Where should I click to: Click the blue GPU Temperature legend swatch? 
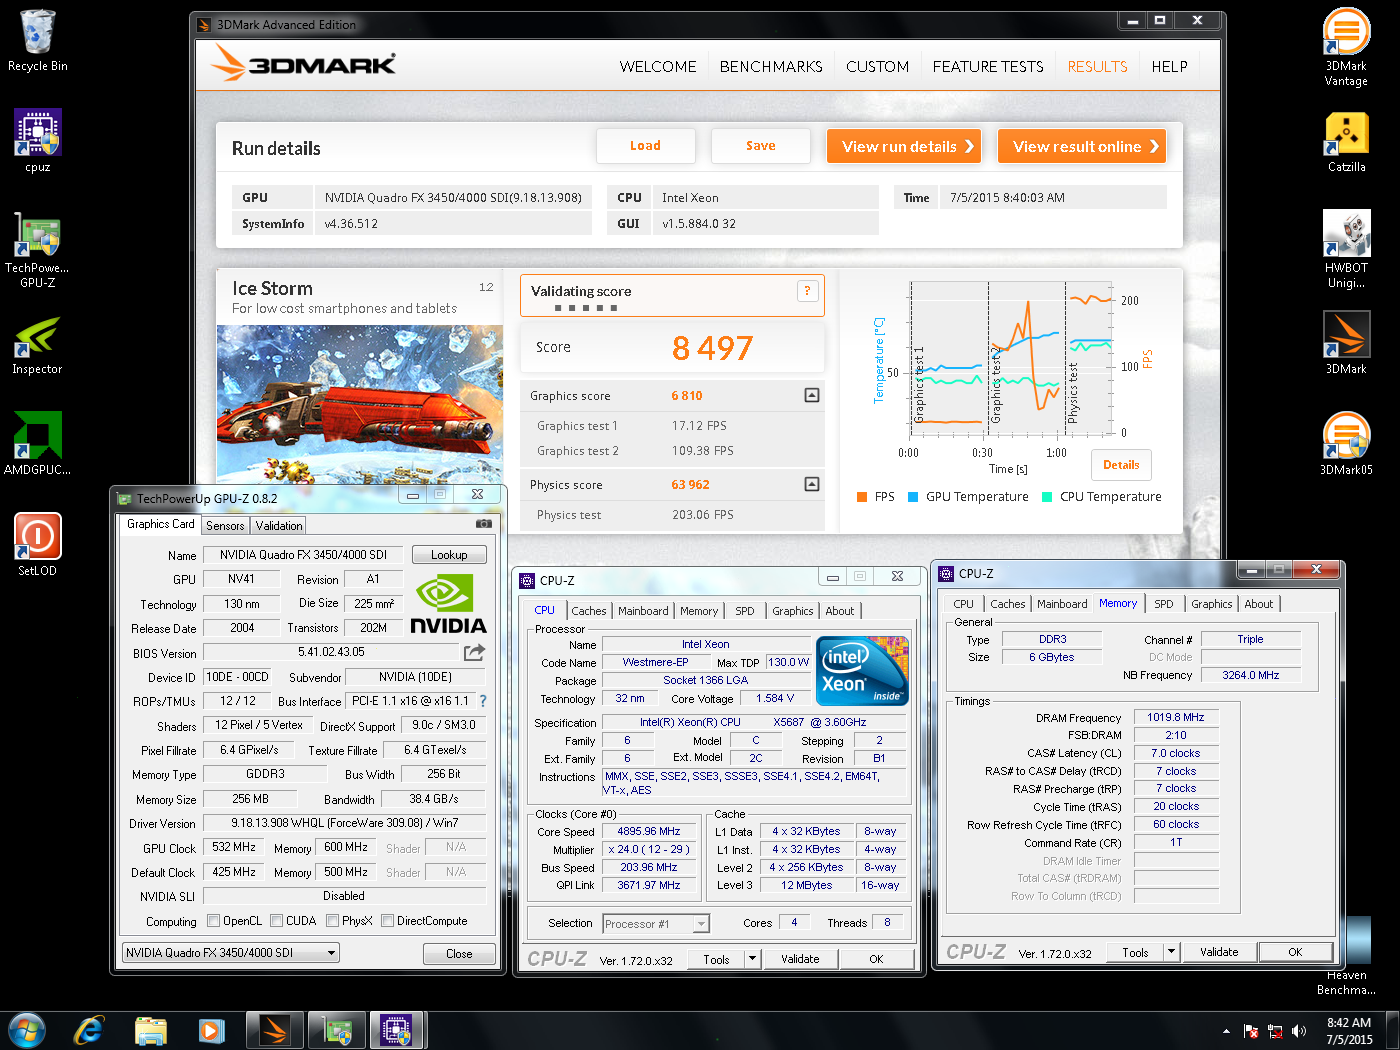[913, 497]
